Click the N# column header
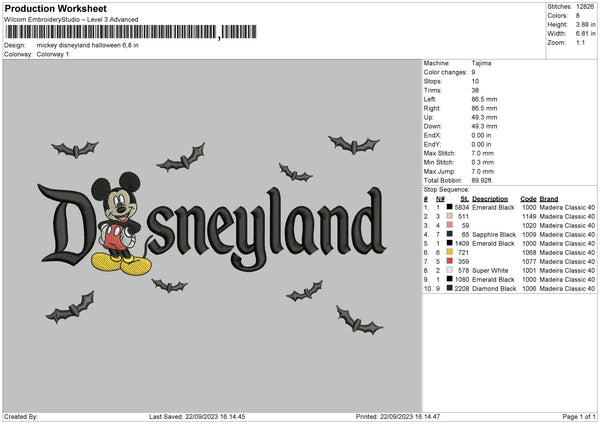The image size is (600, 424). click(440, 199)
